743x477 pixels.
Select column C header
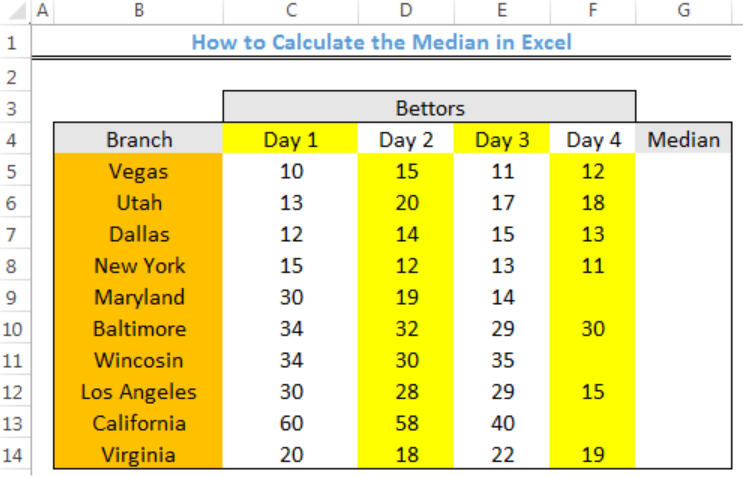tap(290, 10)
